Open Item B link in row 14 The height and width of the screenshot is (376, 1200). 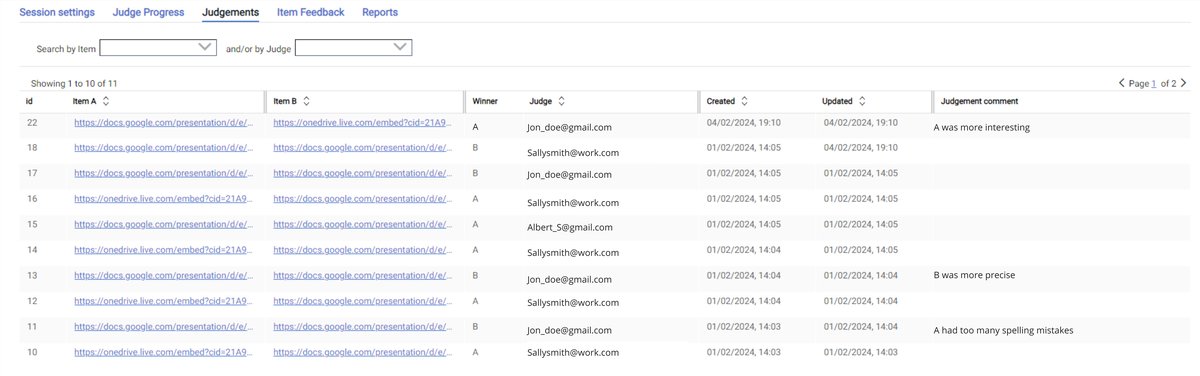[x=362, y=249]
